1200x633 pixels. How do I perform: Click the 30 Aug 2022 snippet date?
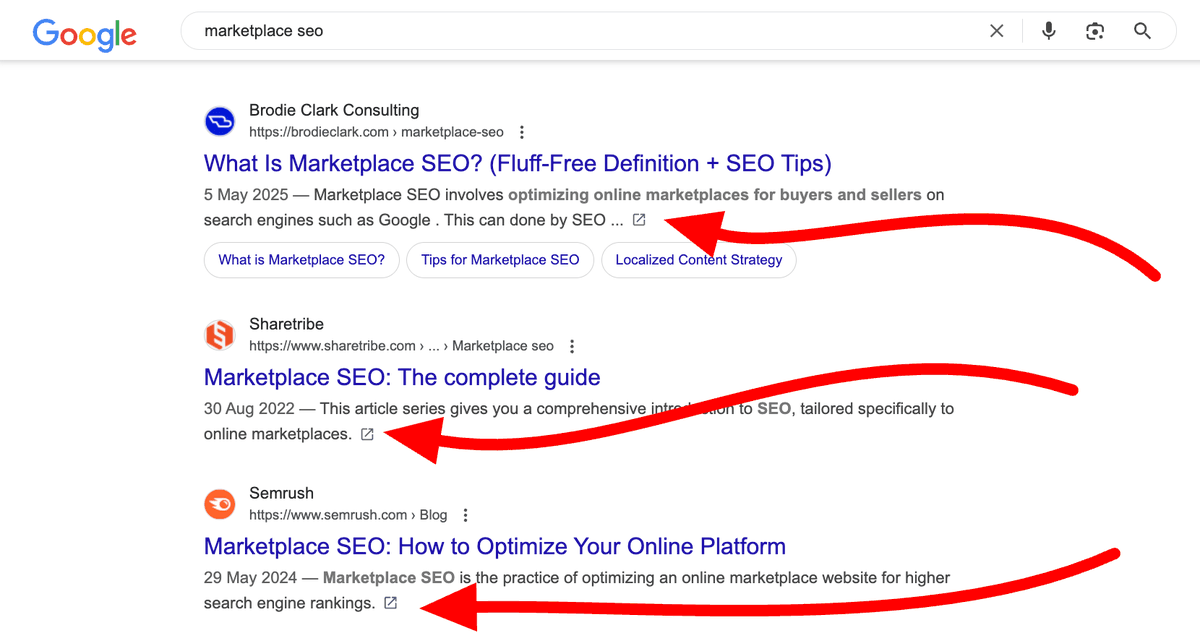tap(249, 408)
